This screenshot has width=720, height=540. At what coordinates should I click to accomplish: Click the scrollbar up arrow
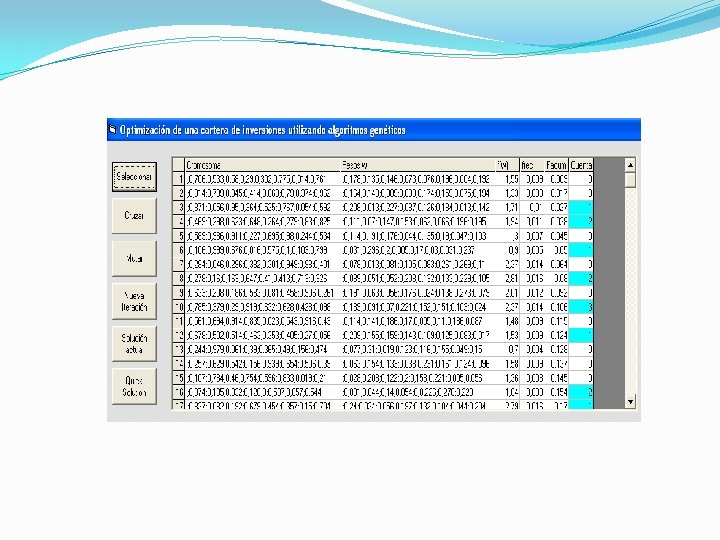pos(630,164)
